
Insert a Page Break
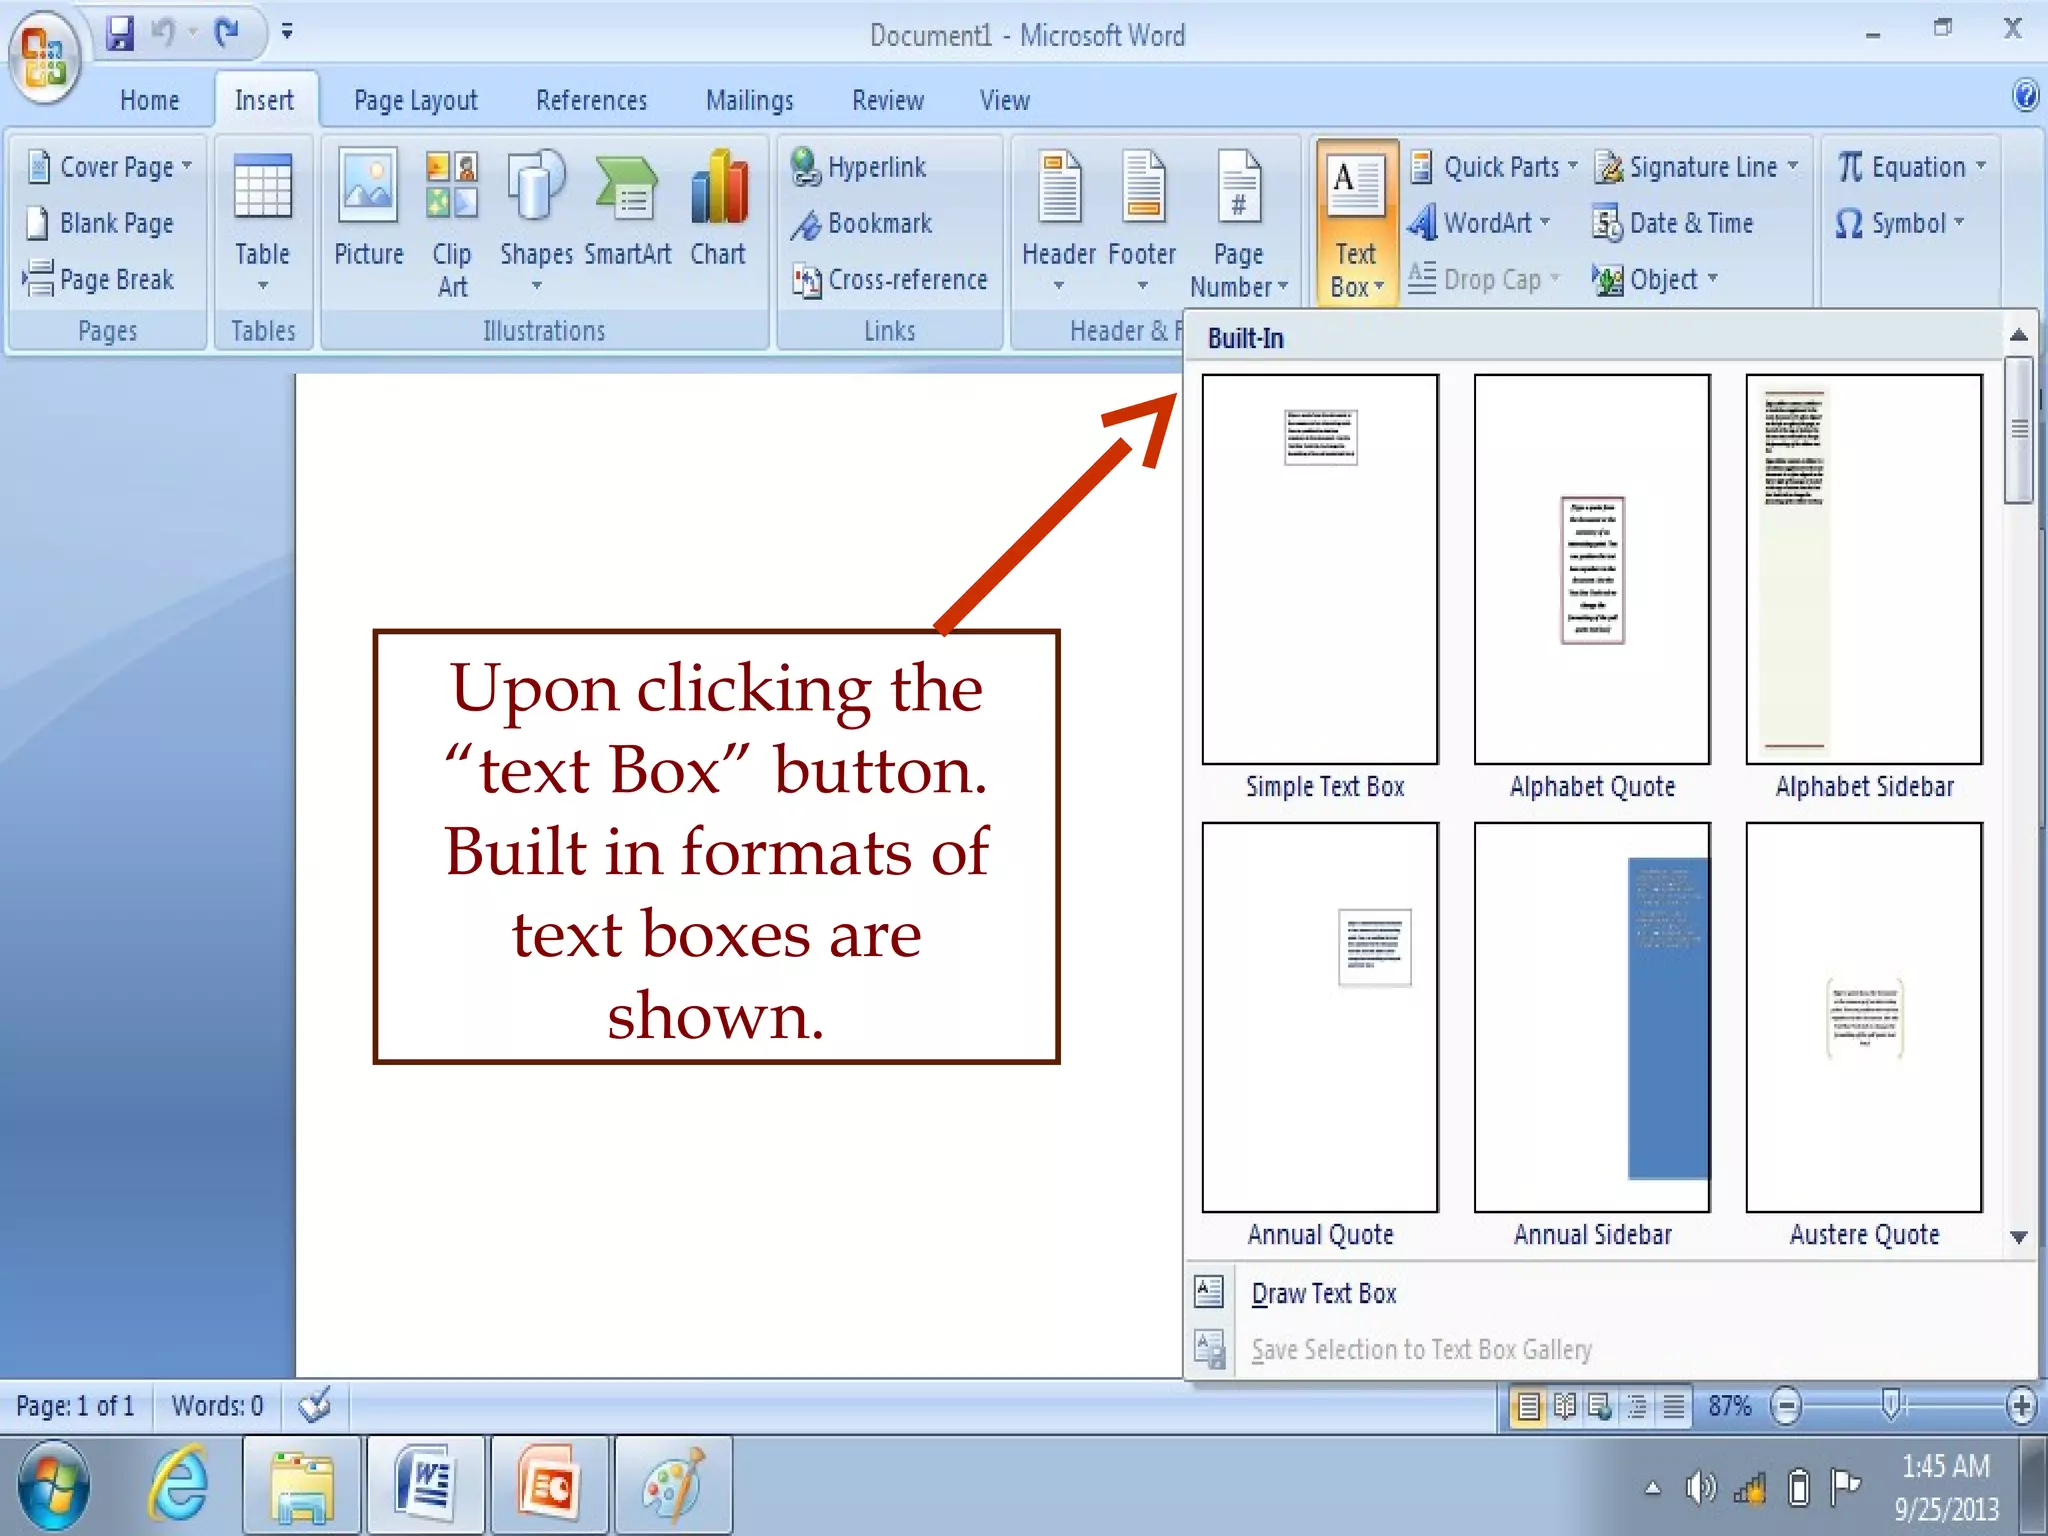tap(100, 279)
